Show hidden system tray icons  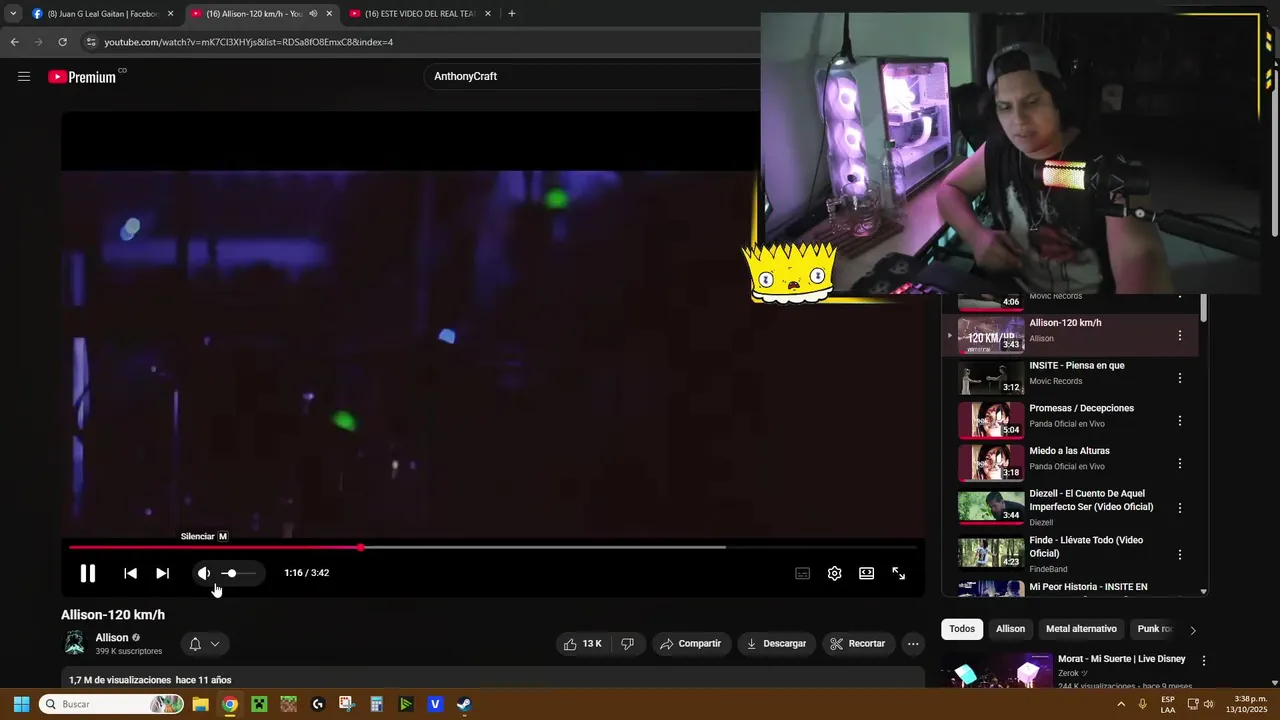pos(1121,704)
